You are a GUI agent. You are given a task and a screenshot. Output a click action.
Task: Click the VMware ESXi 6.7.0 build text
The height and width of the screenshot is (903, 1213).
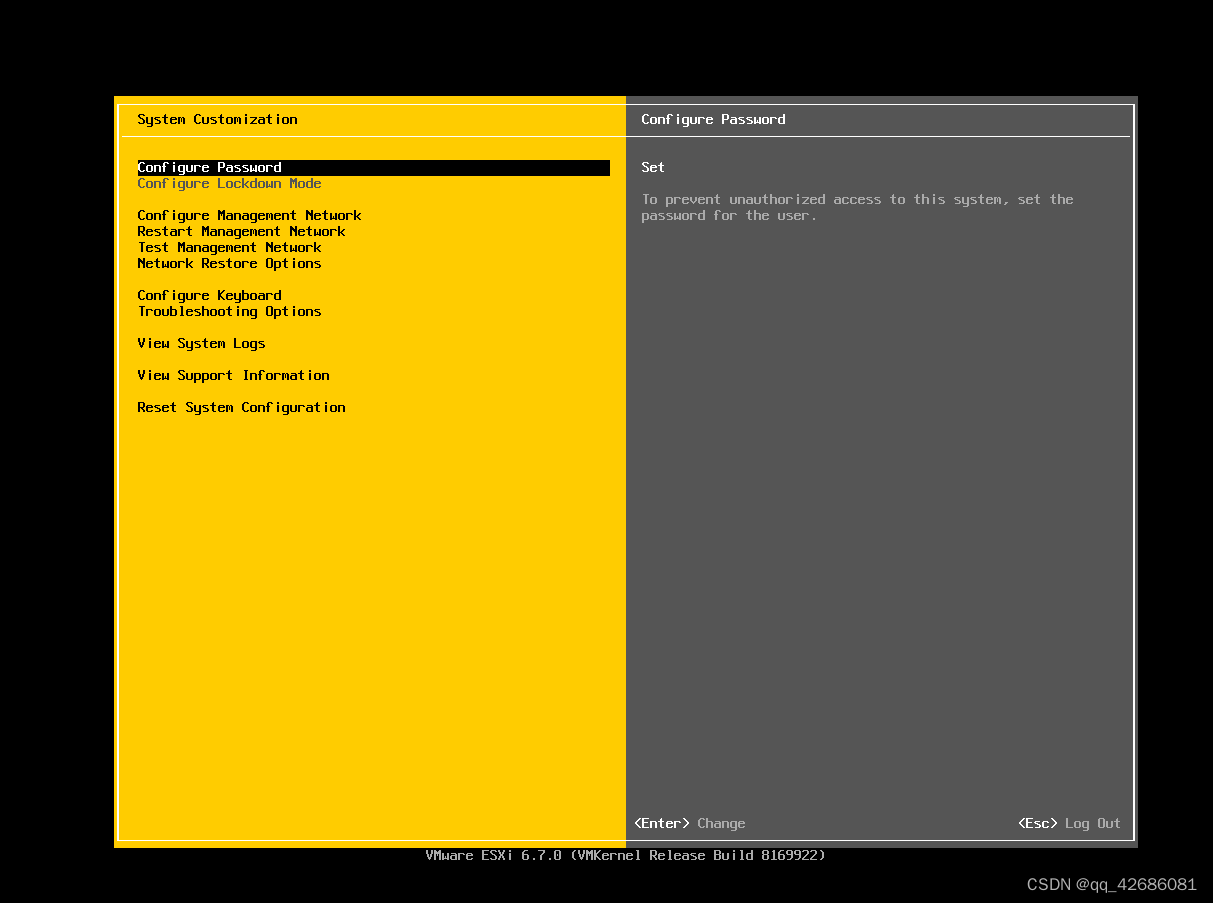pos(625,856)
